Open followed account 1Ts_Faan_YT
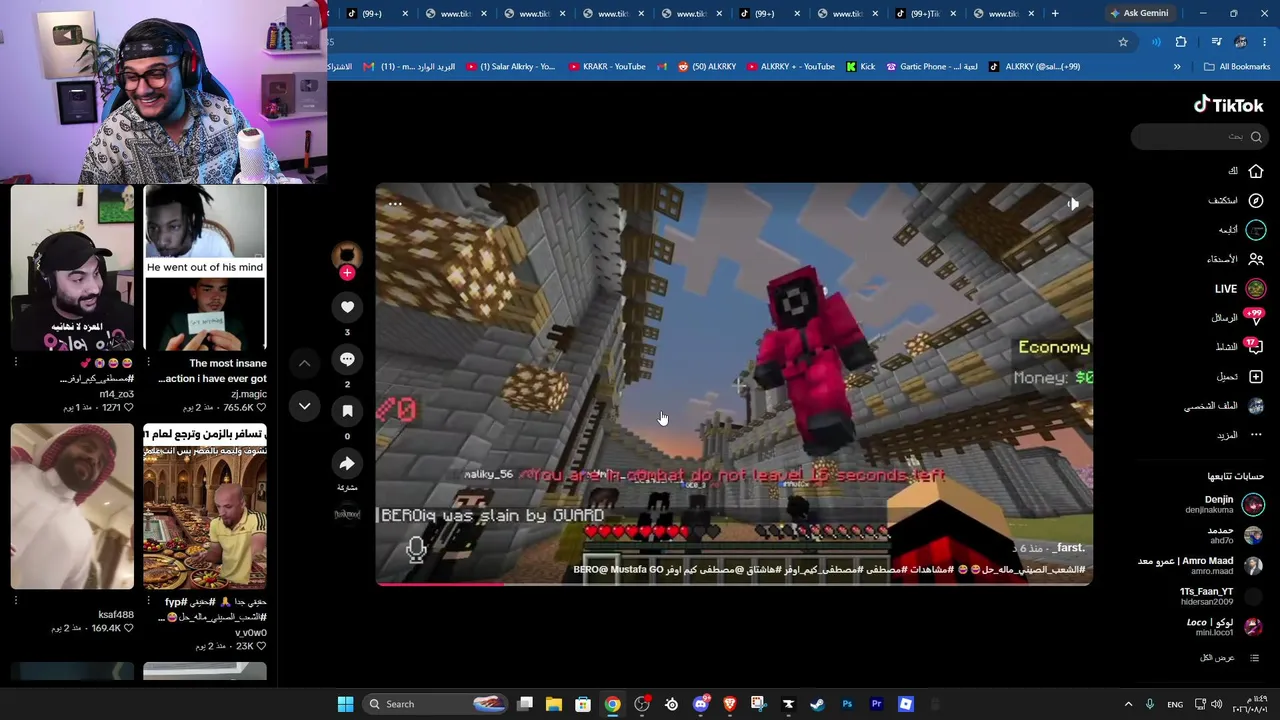Screen dimensions: 1280x720 click(x=1222, y=596)
